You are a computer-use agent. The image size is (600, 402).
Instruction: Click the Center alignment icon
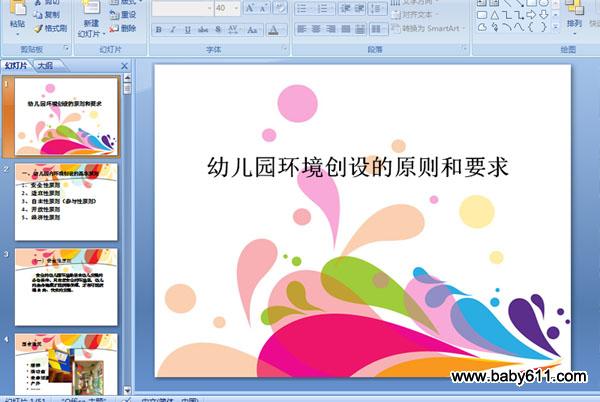316,29
